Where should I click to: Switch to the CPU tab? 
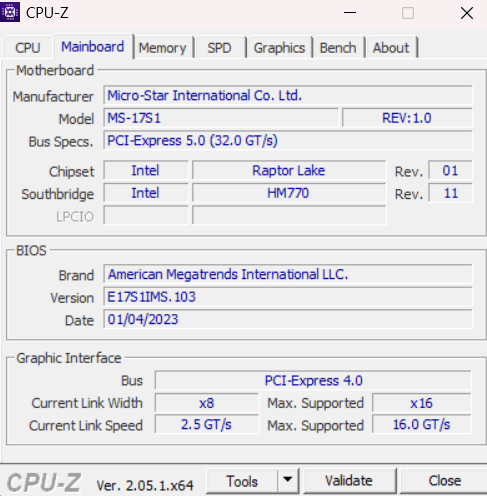(x=28, y=48)
